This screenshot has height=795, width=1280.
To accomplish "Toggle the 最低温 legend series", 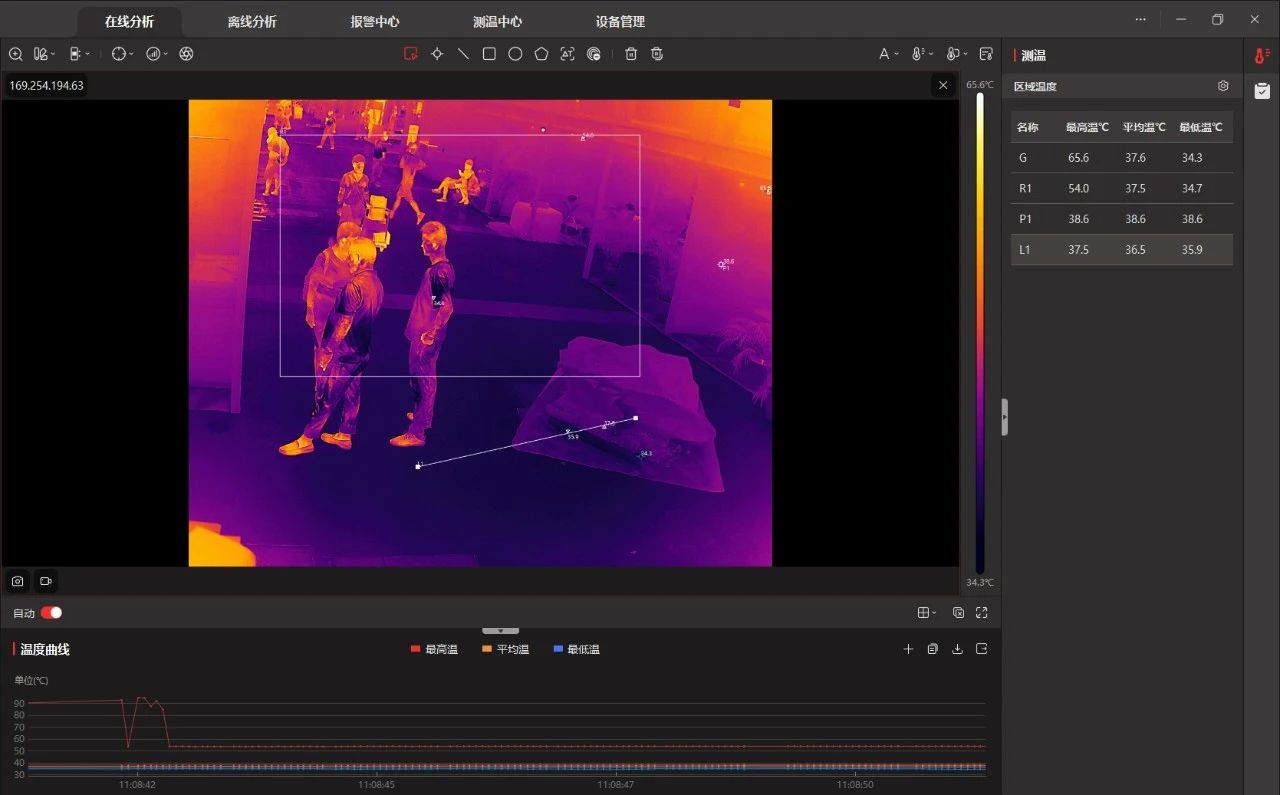I will pyautogui.click(x=576, y=650).
